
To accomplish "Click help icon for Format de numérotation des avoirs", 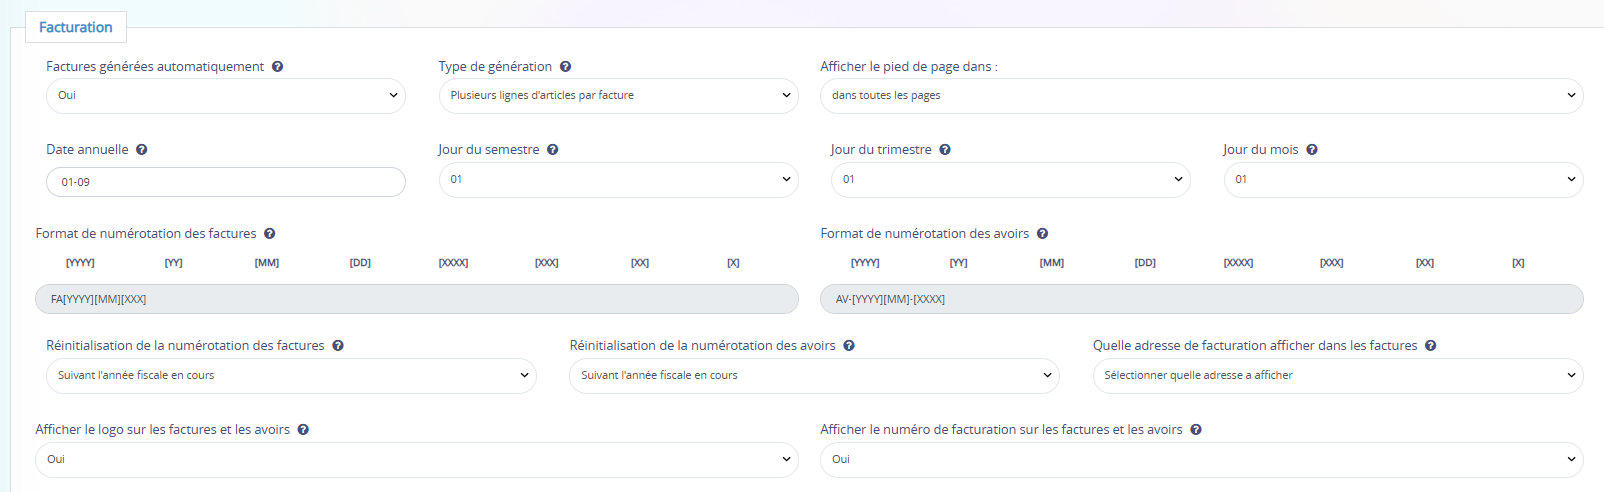I will tap(1042, 234).
